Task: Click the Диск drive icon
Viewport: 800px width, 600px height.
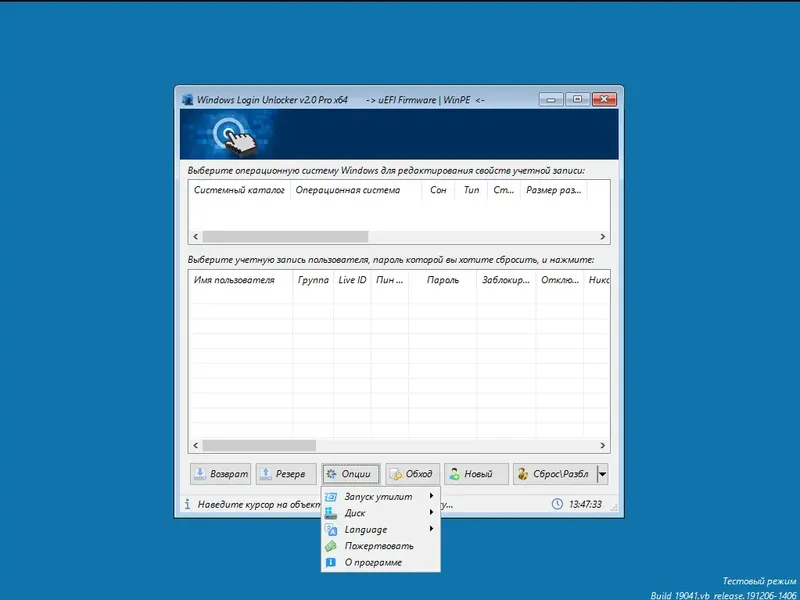Action: click(331, 513)
